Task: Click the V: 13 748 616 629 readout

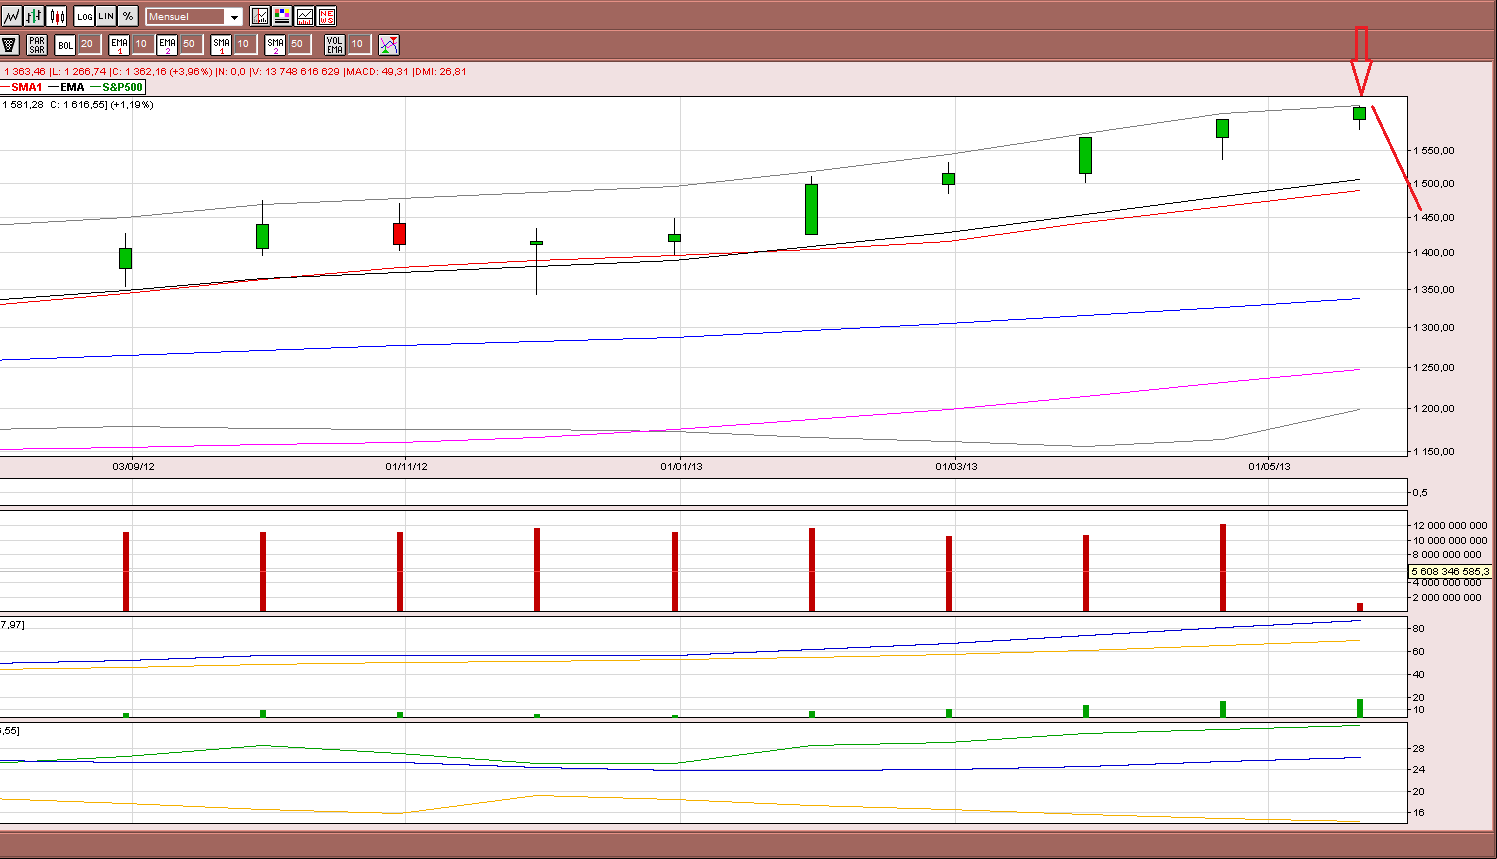Action: pos(295,72)
